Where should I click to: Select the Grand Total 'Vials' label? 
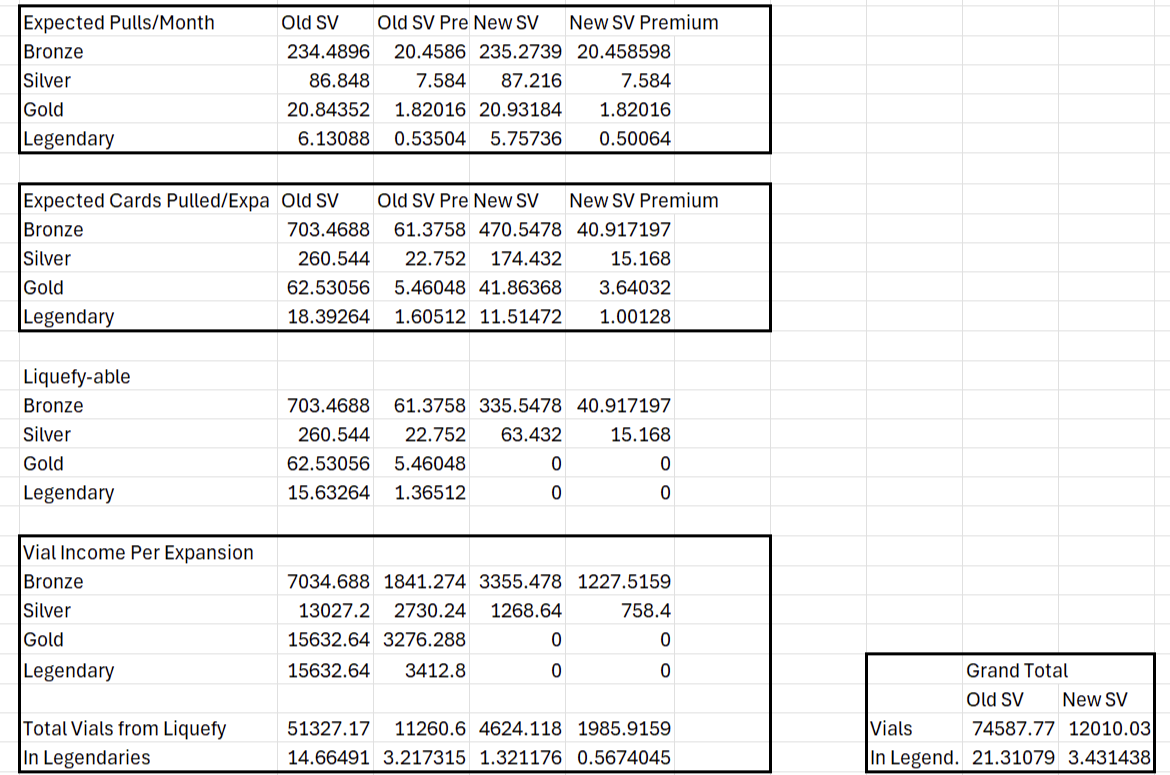[x=915, y=729]
